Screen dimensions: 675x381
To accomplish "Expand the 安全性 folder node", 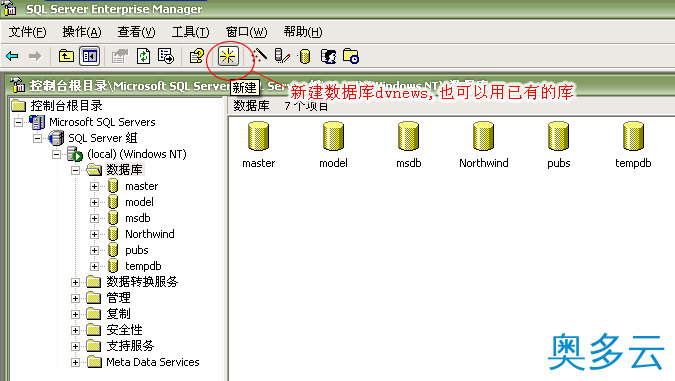I will tap(75, 330).
